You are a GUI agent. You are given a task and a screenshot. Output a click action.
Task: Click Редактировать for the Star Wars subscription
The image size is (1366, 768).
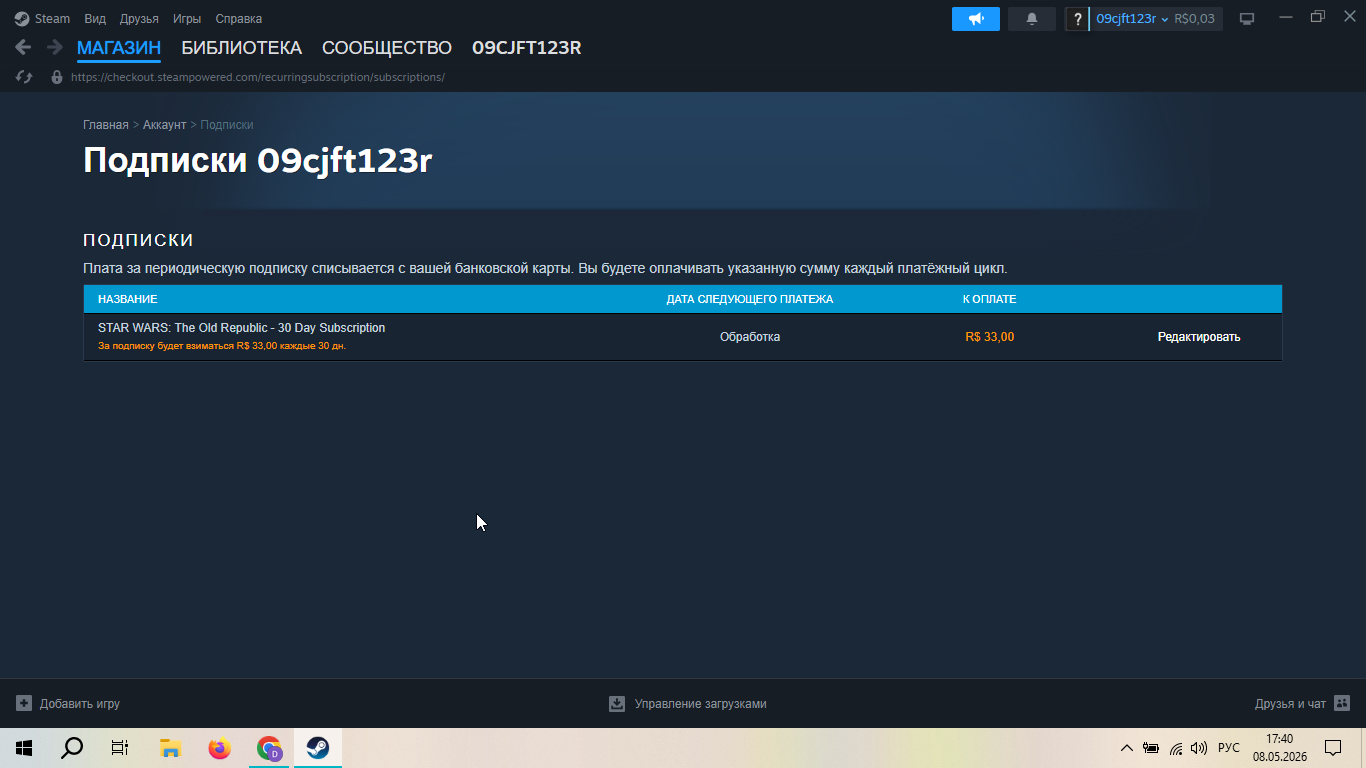tap(1199, 337)
